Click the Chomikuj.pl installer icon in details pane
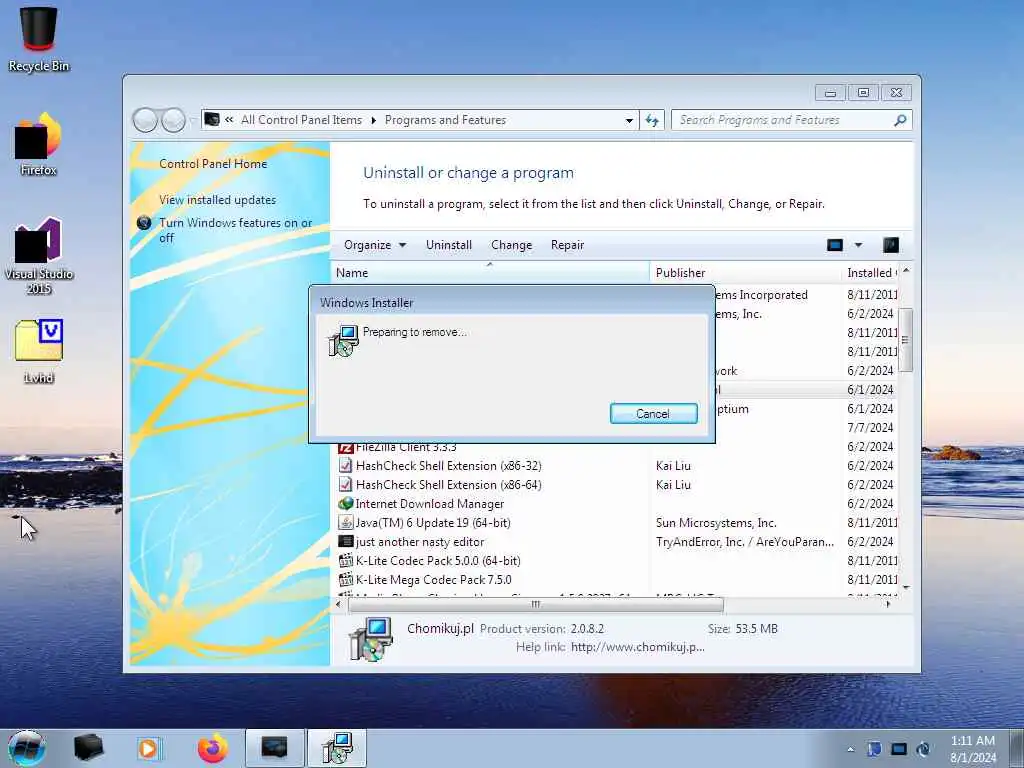Screen dimensions: 1024x768 click(370, 639)
